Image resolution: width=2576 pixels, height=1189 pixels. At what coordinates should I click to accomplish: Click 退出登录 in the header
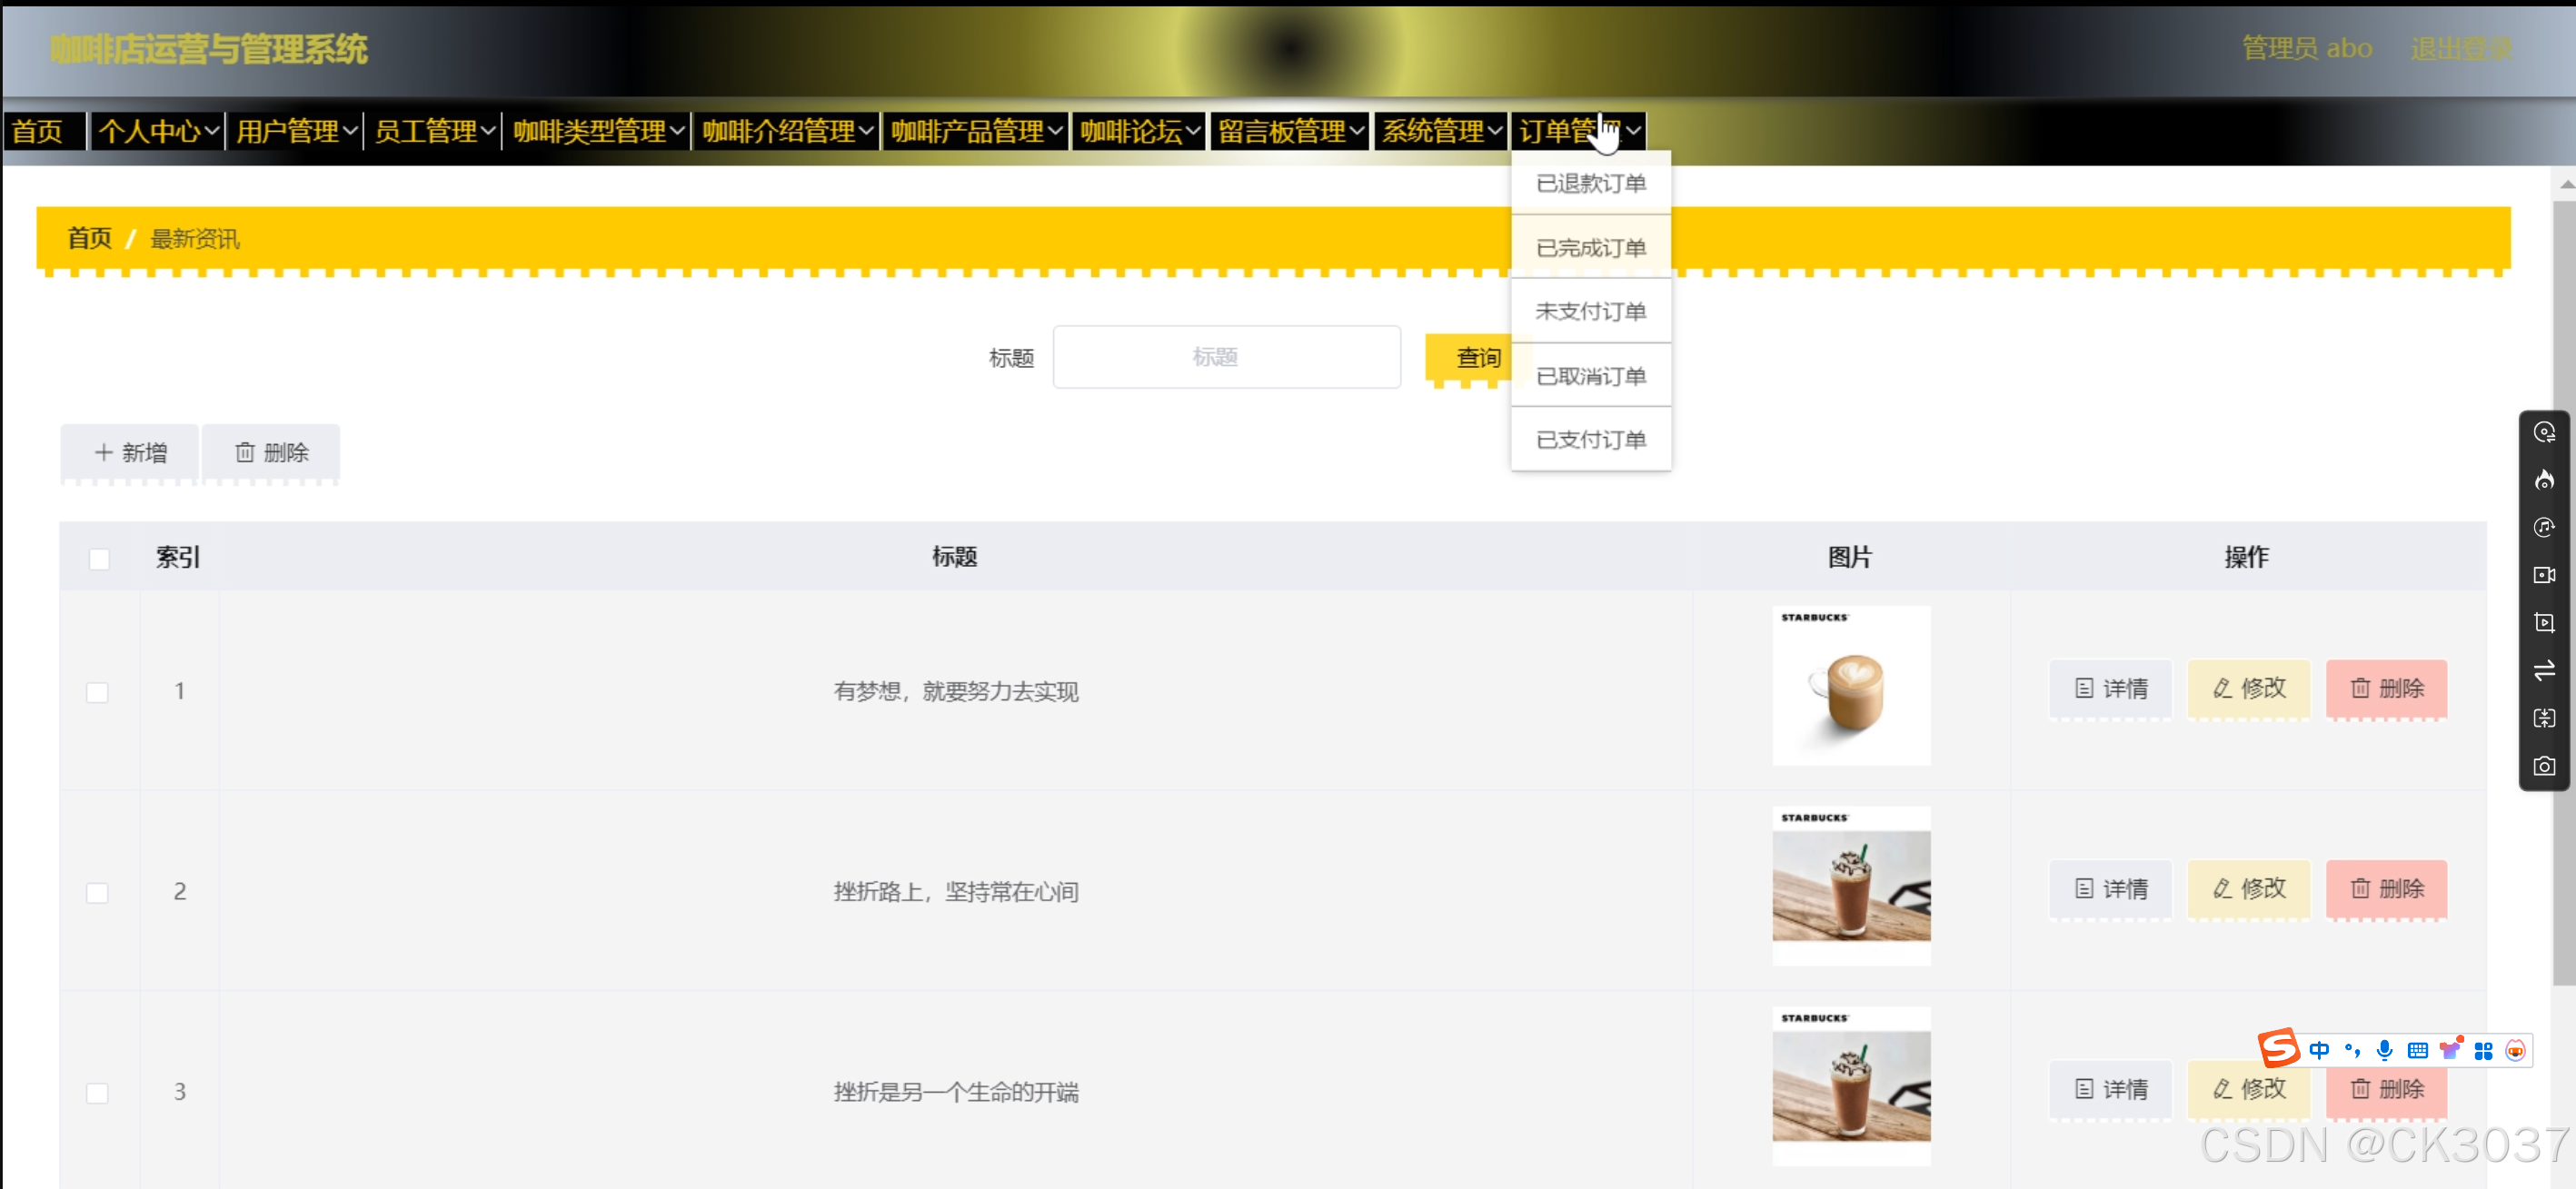coord(2461,48)
